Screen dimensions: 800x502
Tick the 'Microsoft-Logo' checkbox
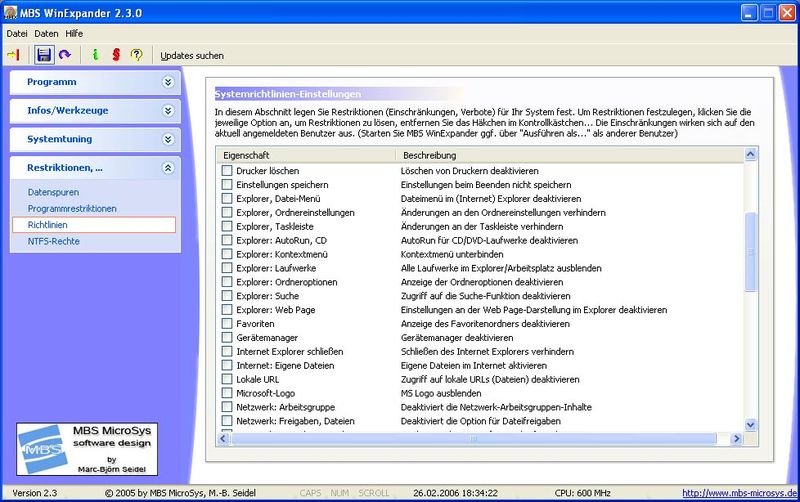(x=227, y=394)
